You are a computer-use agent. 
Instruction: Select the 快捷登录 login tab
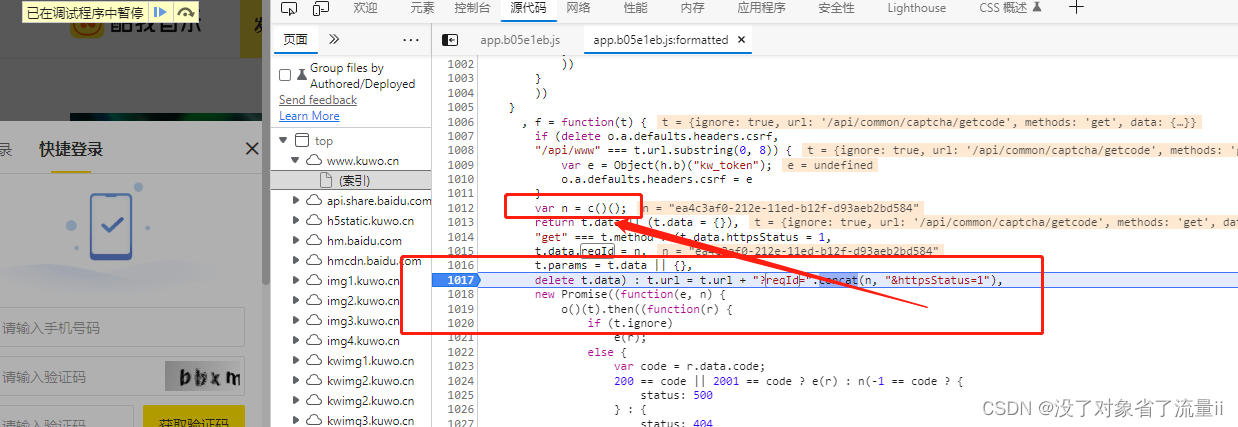coord(71,150)
